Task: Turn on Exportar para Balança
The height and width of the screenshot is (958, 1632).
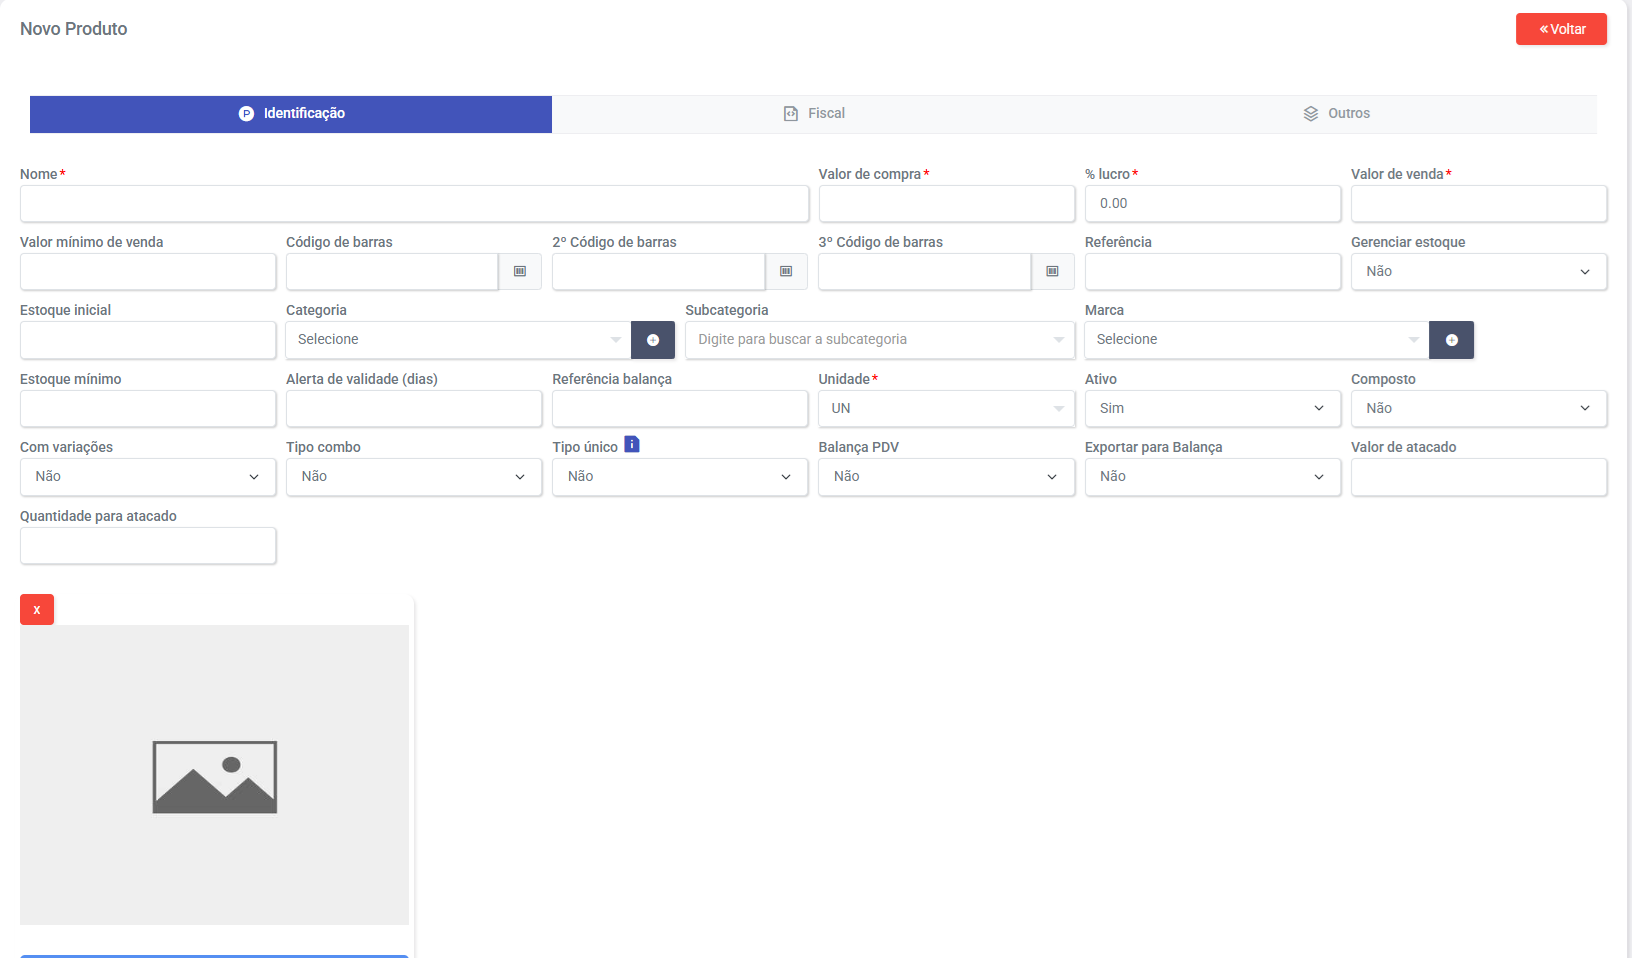Action: click(1212, 477)
